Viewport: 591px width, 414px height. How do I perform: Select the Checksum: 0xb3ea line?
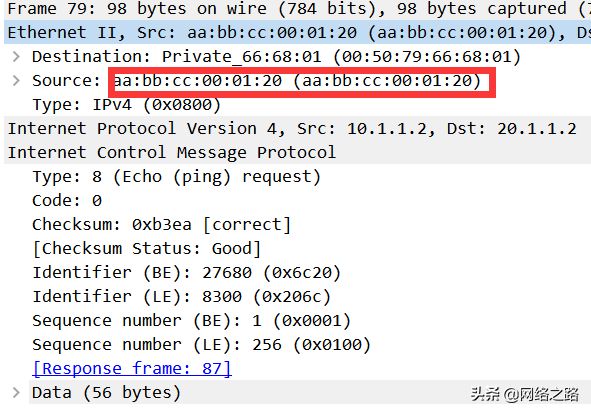tap(162, 225)
